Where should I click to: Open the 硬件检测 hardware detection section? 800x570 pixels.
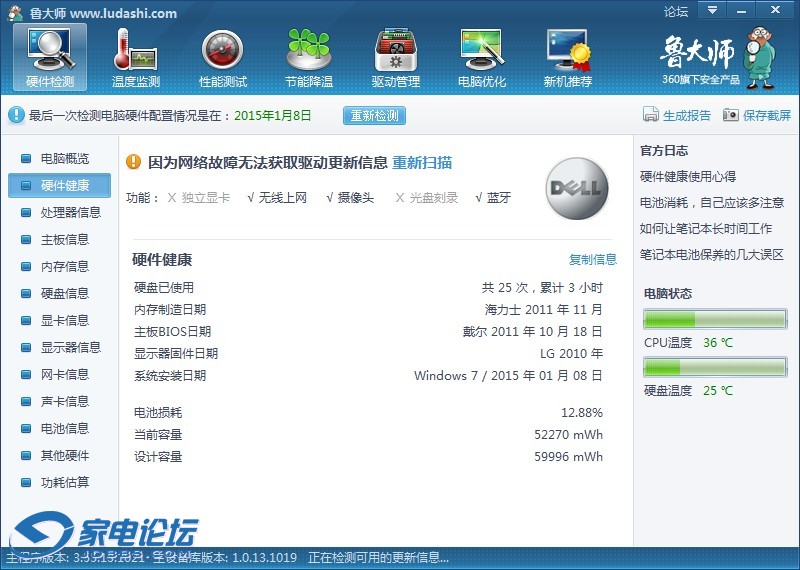(50, 57)
